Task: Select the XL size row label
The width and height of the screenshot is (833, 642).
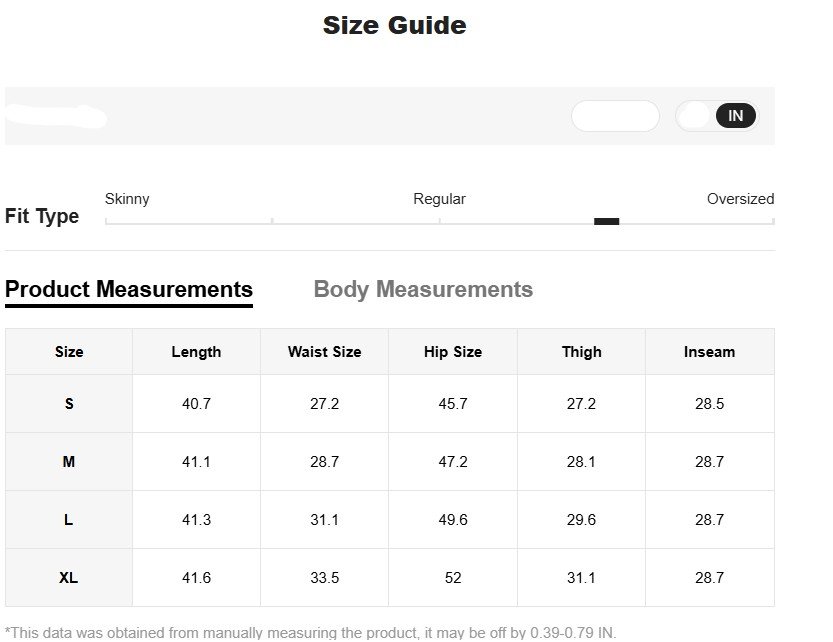Action: (x=69, y=578)
